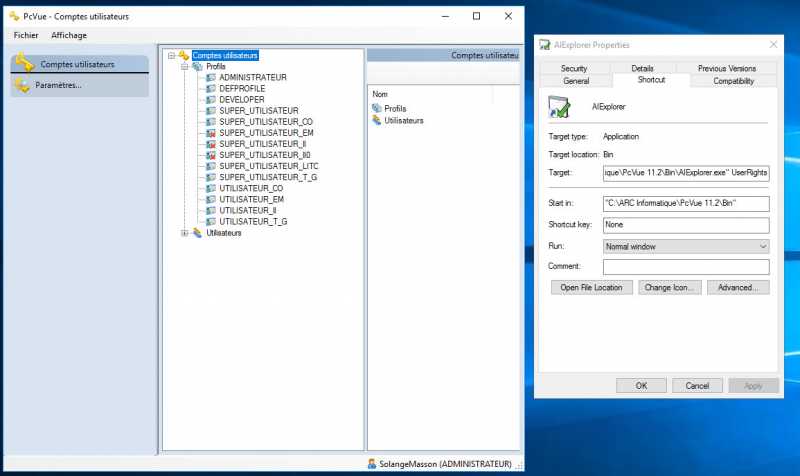Select the SUPER_UTILISATEUR_LITC text
Screen dimensions: 800x476
click(269, 166)
